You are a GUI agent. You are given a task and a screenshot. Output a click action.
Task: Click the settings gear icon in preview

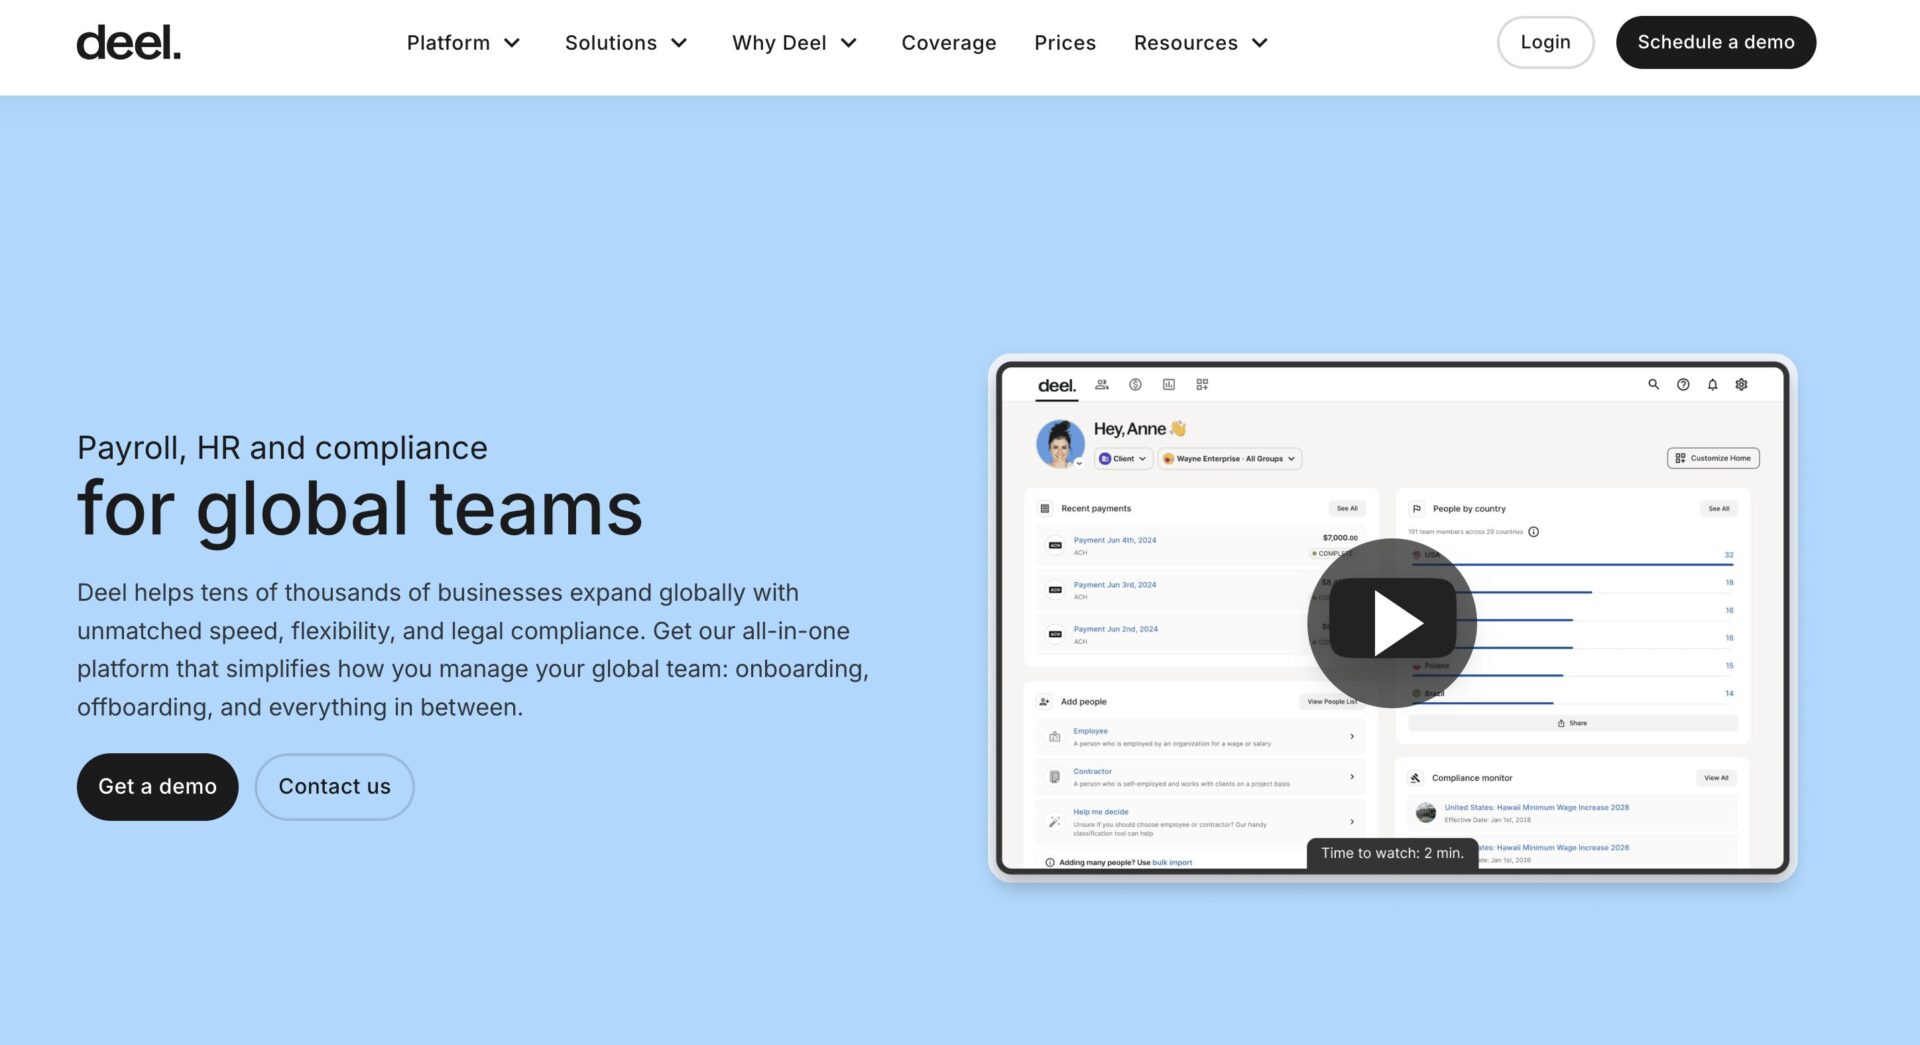point(1741,384)
